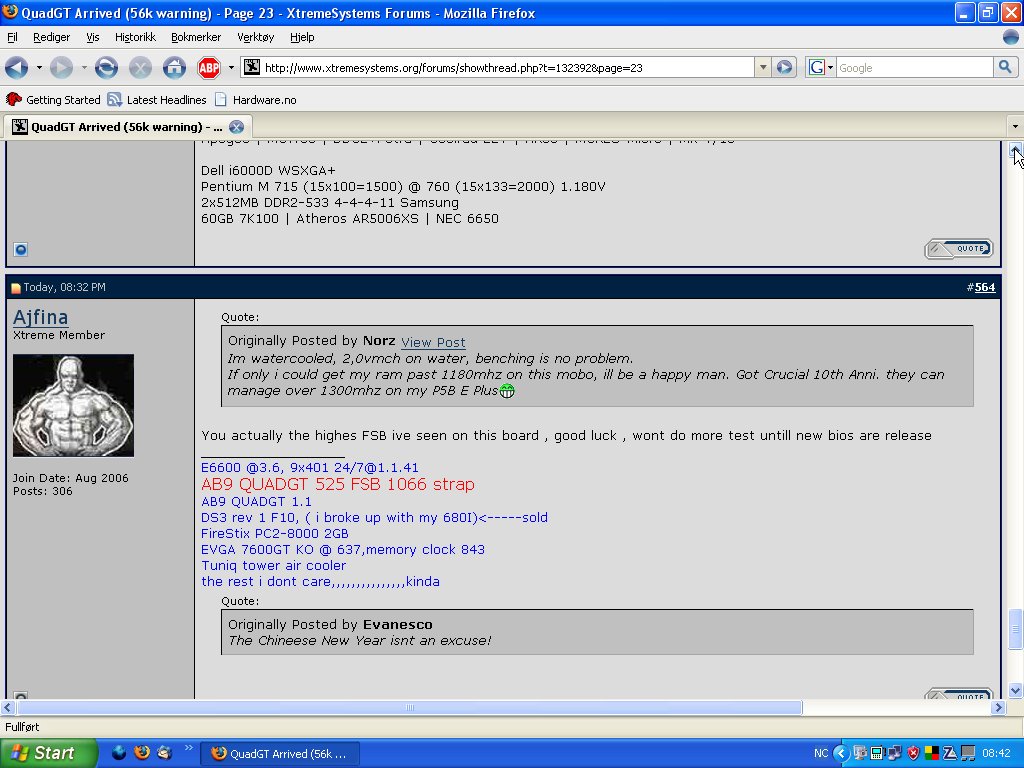The image size is (1024, 768).
Task: Click the grey monitor tray icon
Action: click(968, 753)
